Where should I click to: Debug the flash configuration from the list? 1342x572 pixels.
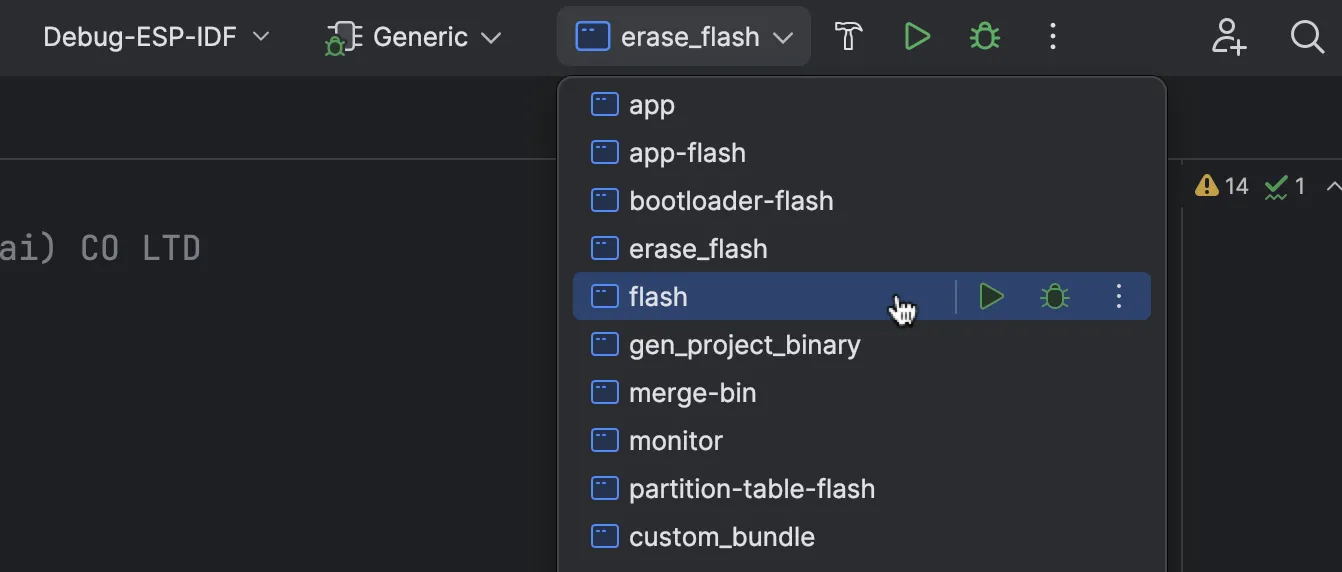tap(1055, 297)
